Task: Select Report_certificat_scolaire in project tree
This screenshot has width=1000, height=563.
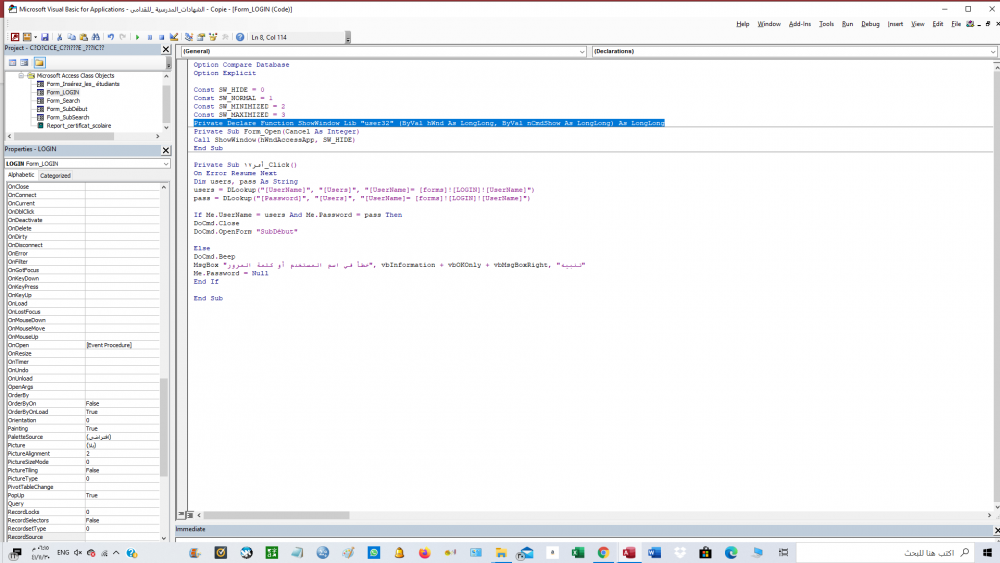Action: tap(78, 126)
